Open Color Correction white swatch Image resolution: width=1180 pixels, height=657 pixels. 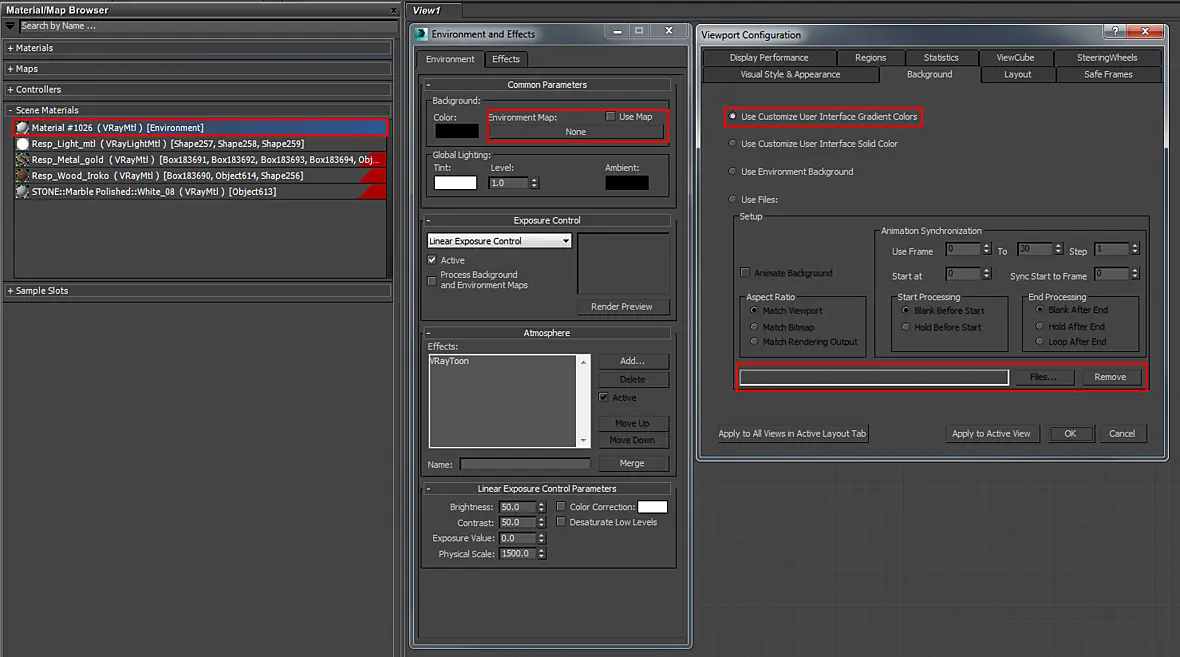[x=652, y=507]
